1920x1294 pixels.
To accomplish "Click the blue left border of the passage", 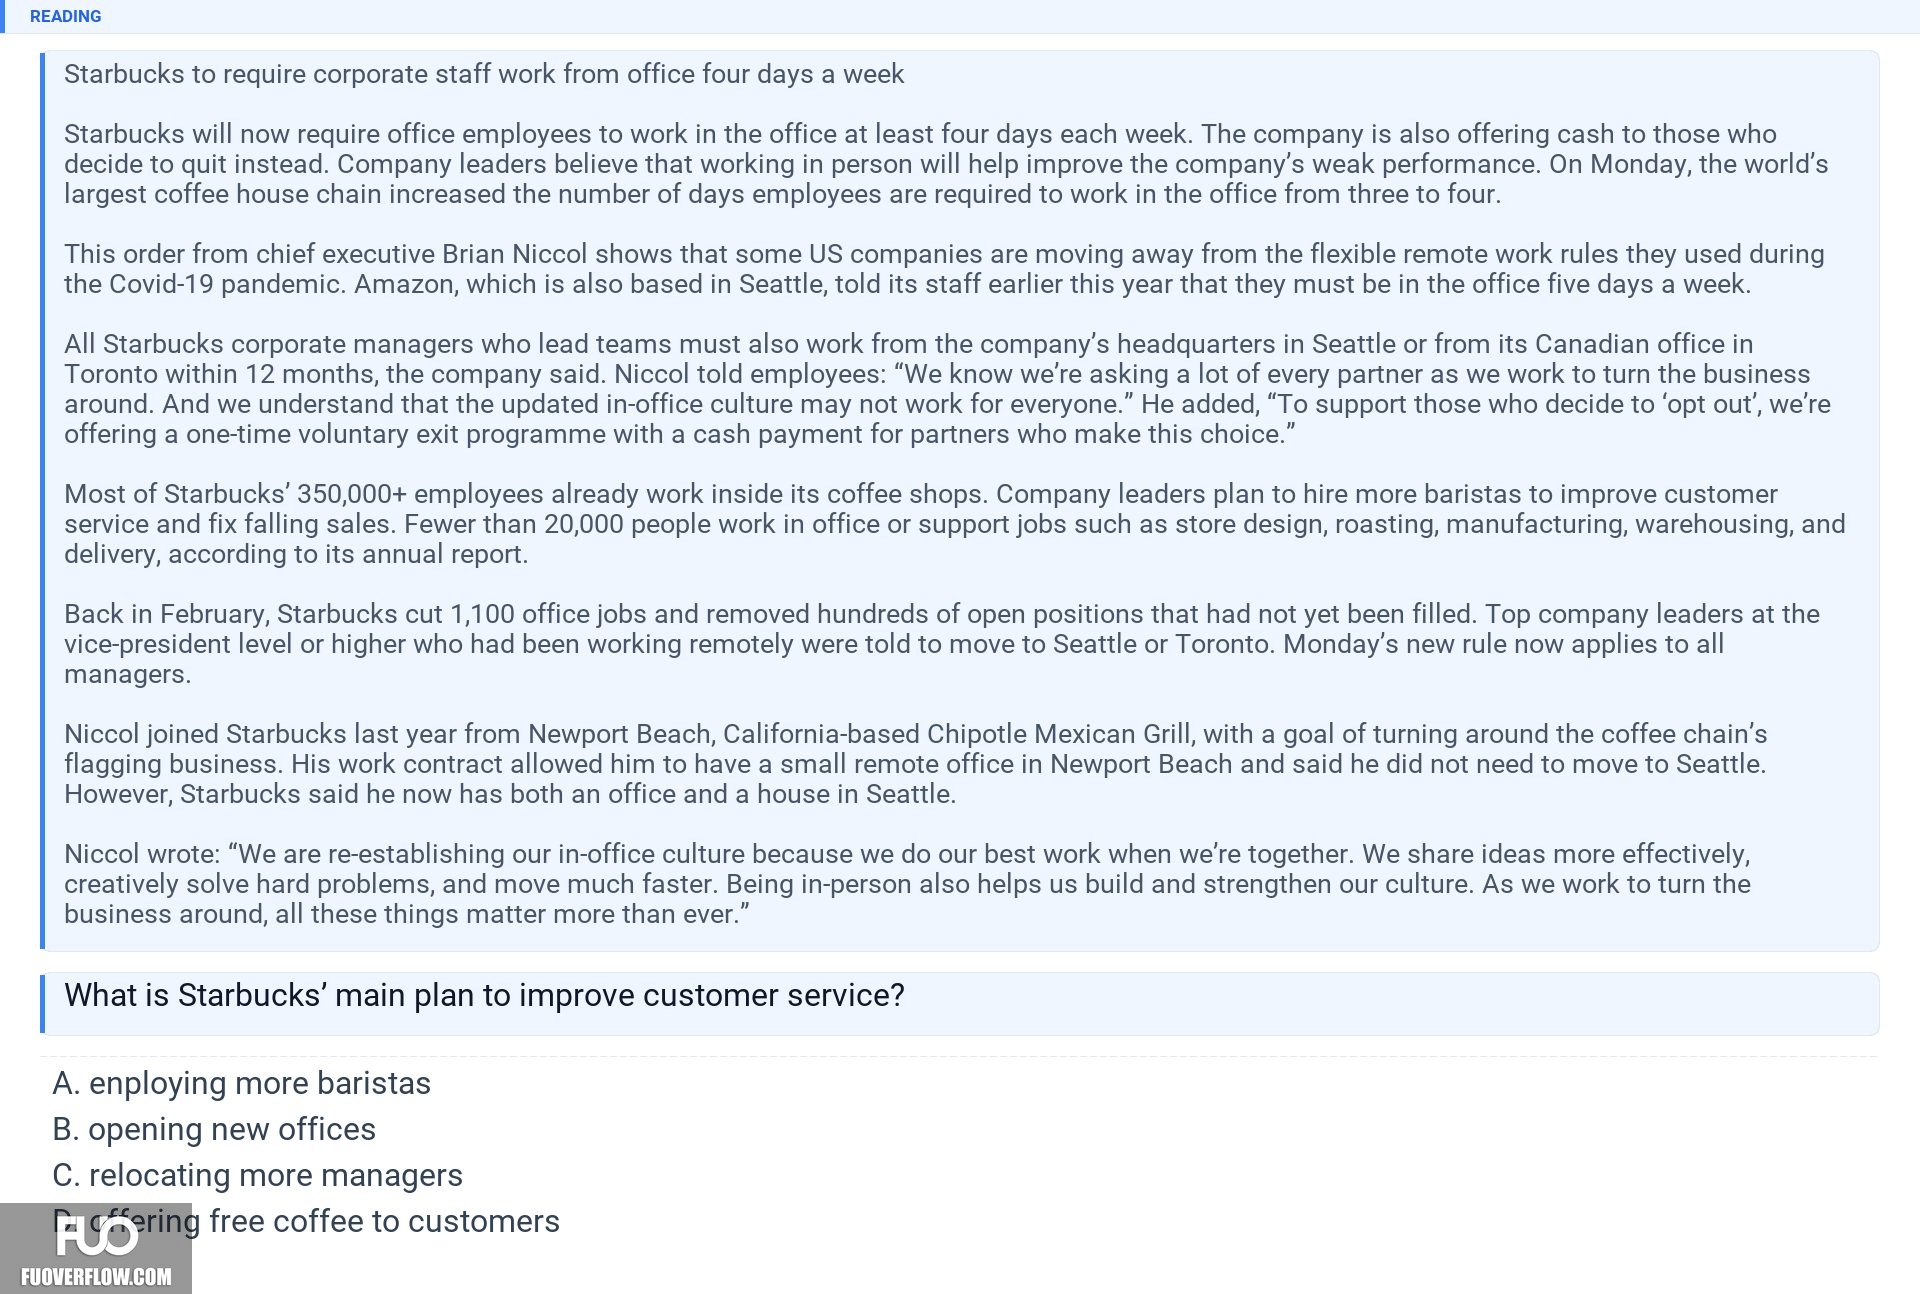I will tap(42, 500).
